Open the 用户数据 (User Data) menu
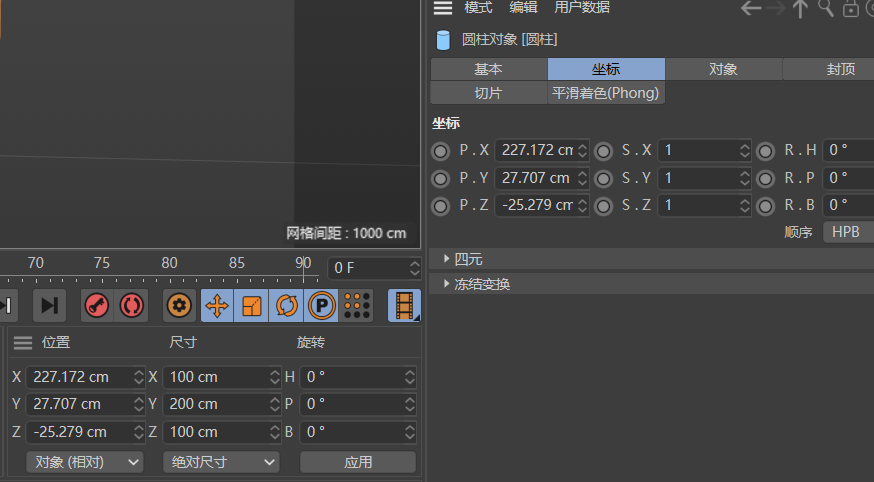This screenshot has width=874, height=482. click(x=582, y=8)
